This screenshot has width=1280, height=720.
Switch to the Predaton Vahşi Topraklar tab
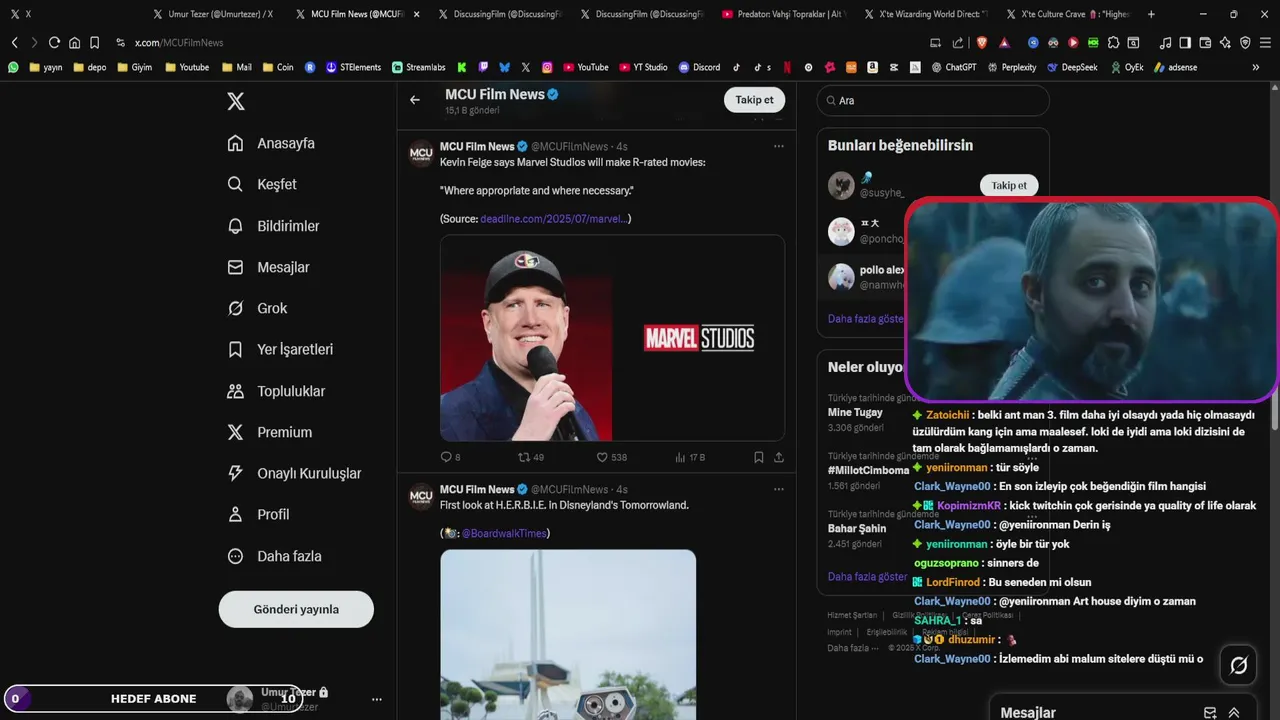pyautogui.click(x=784, y=14)
